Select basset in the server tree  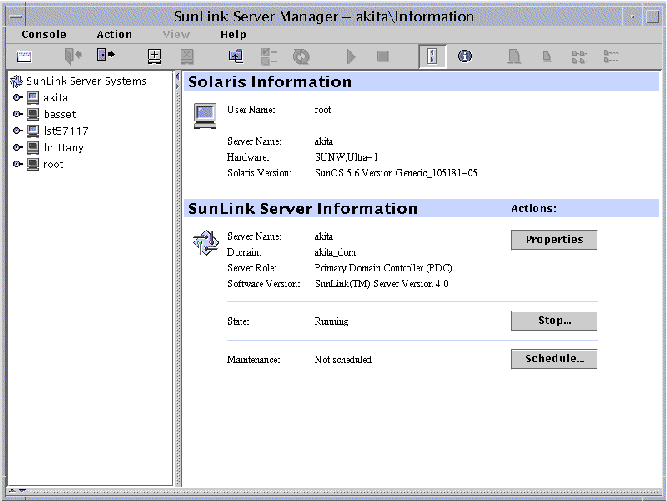(60, 114)
